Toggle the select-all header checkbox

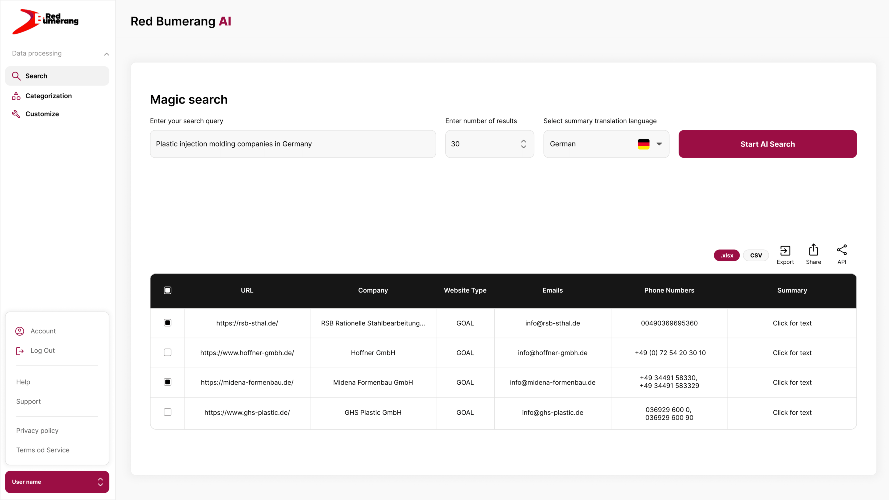click(x=167, y=290)
